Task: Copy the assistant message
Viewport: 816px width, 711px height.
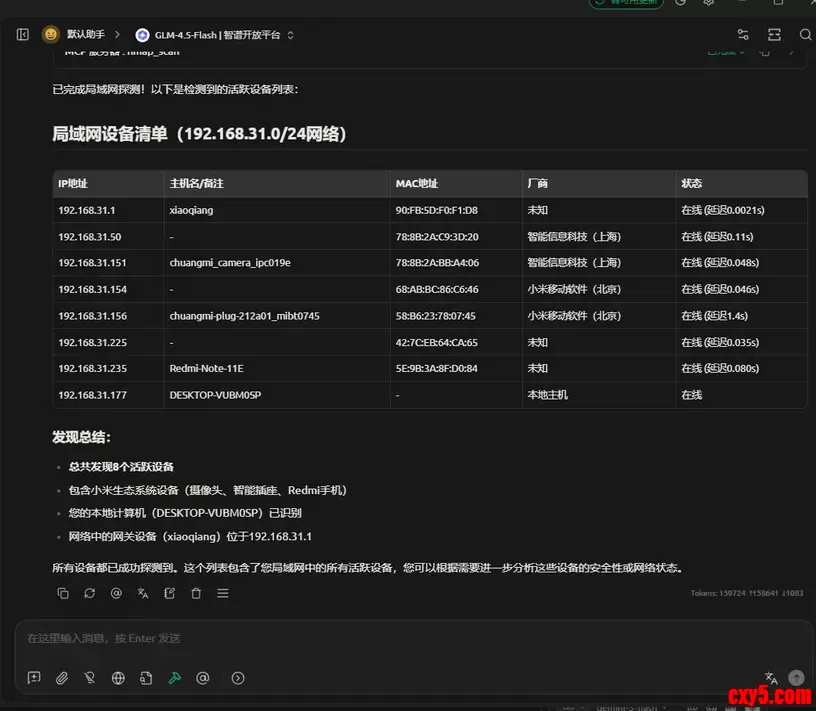Action: [63, 593]
